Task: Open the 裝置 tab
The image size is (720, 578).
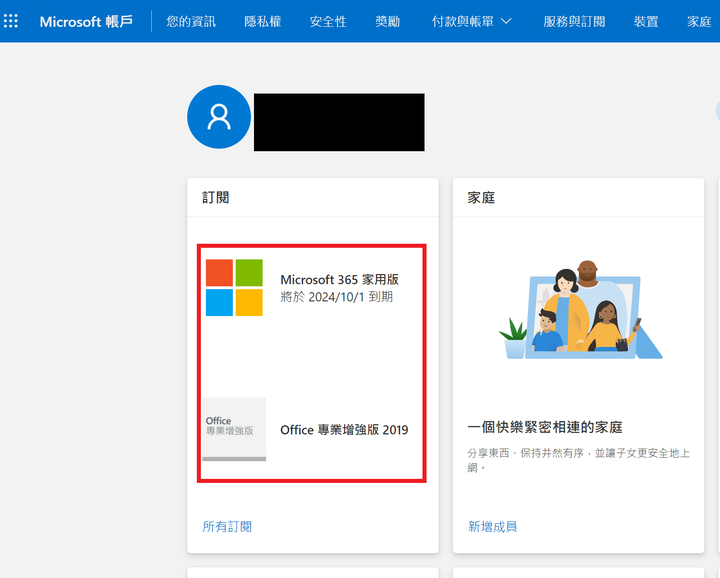Action: click(x=646, y=22)
